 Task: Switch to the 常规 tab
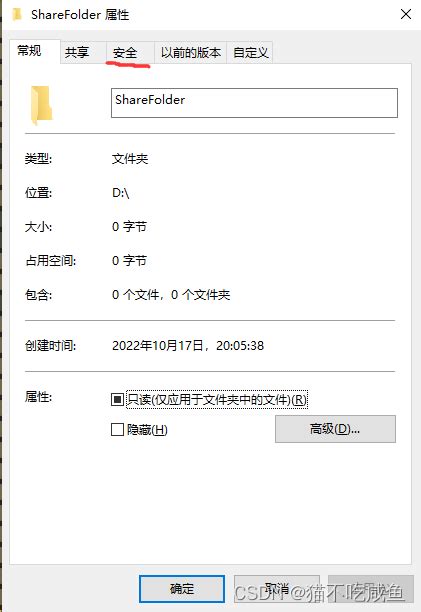(x=29, y=51)
